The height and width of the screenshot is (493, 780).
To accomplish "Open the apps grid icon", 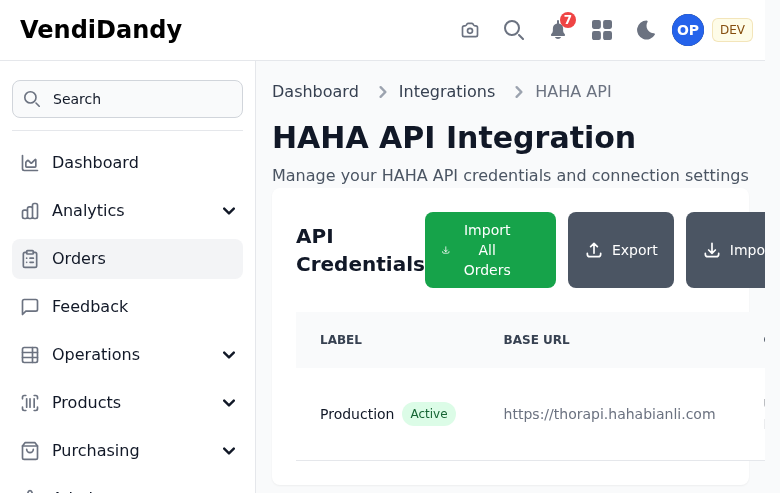I will (x=602, y=30).
